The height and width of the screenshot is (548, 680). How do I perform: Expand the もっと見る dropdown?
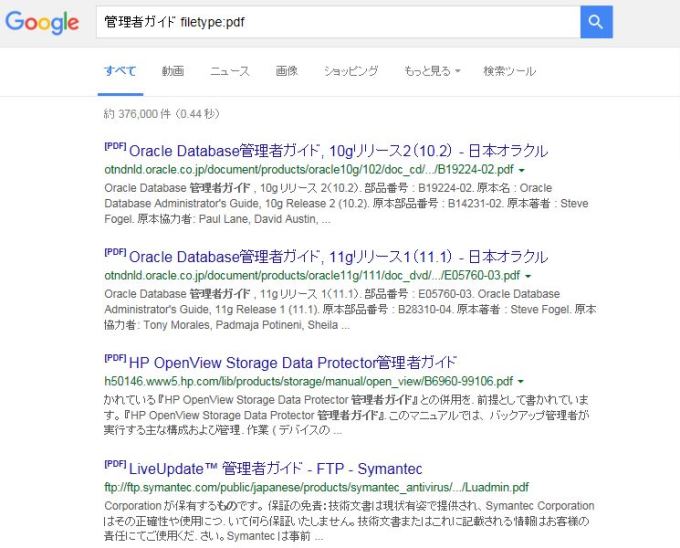click(x=432, y=71)
